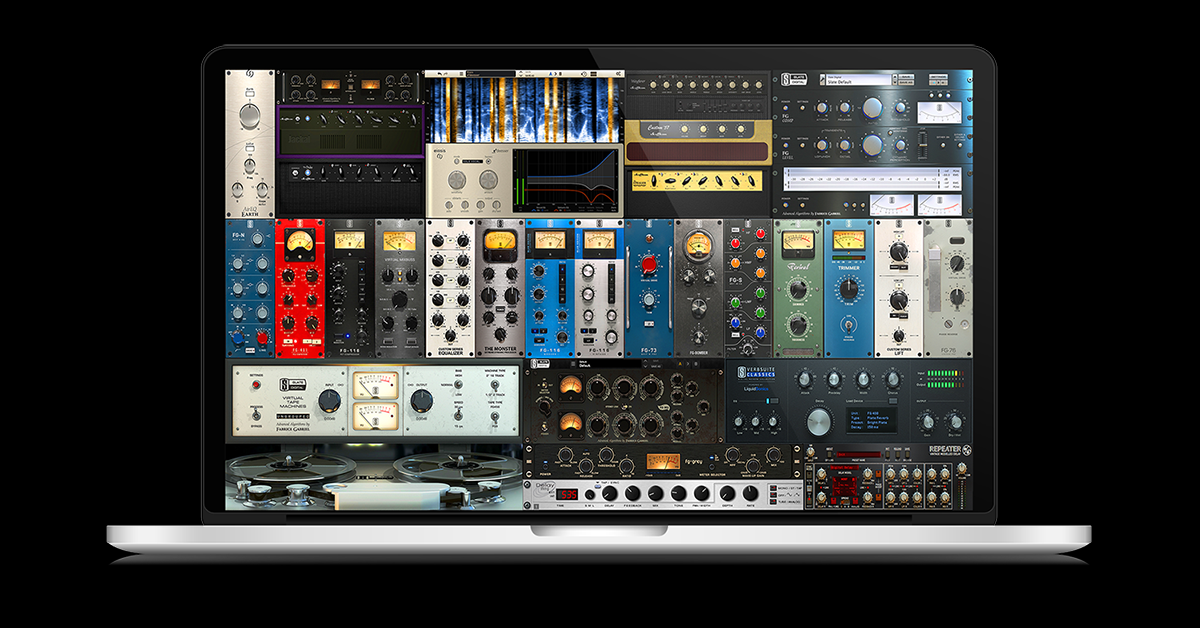This screenshot has height=628, width=1200.
Task: Click the vertical fader on the FG Level module
Action: point(921,144)
